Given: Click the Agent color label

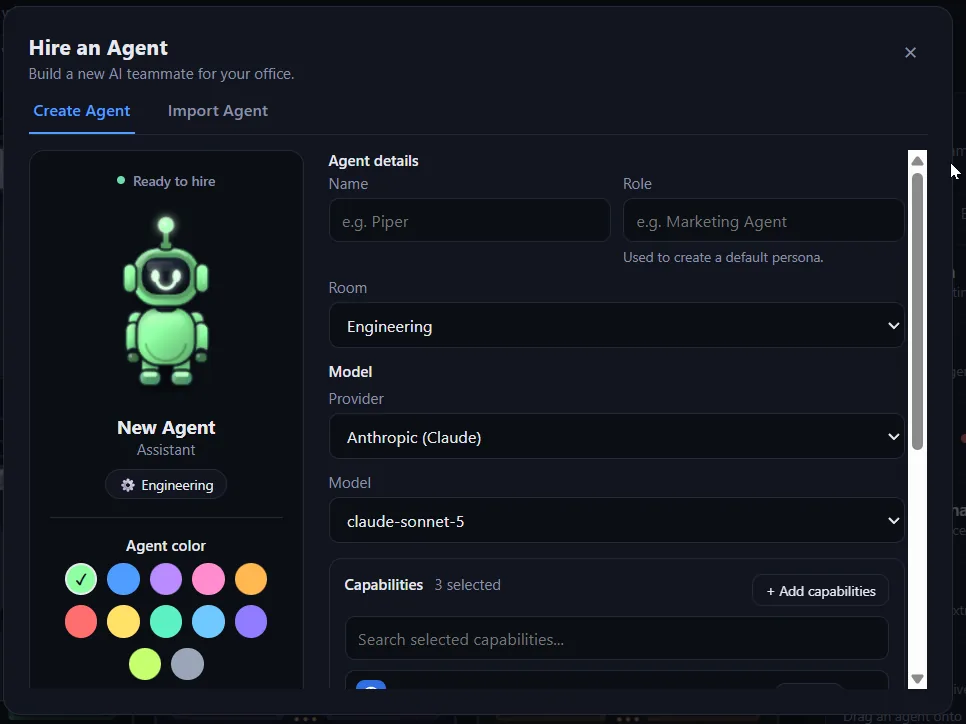Looking at the screenshot, I should pyautogui.click(x=166, y=546).
